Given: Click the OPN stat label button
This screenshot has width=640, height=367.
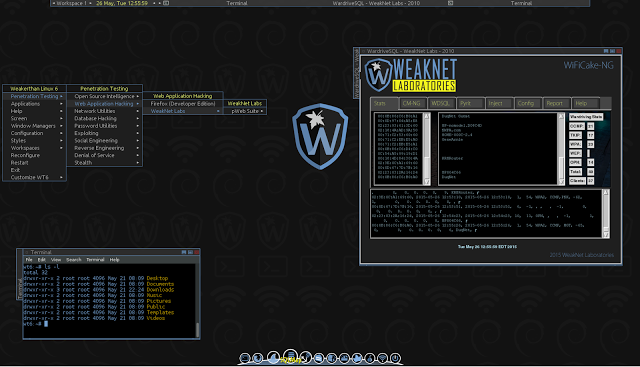Looking at the screenshot, I should (x=575, y=162).
